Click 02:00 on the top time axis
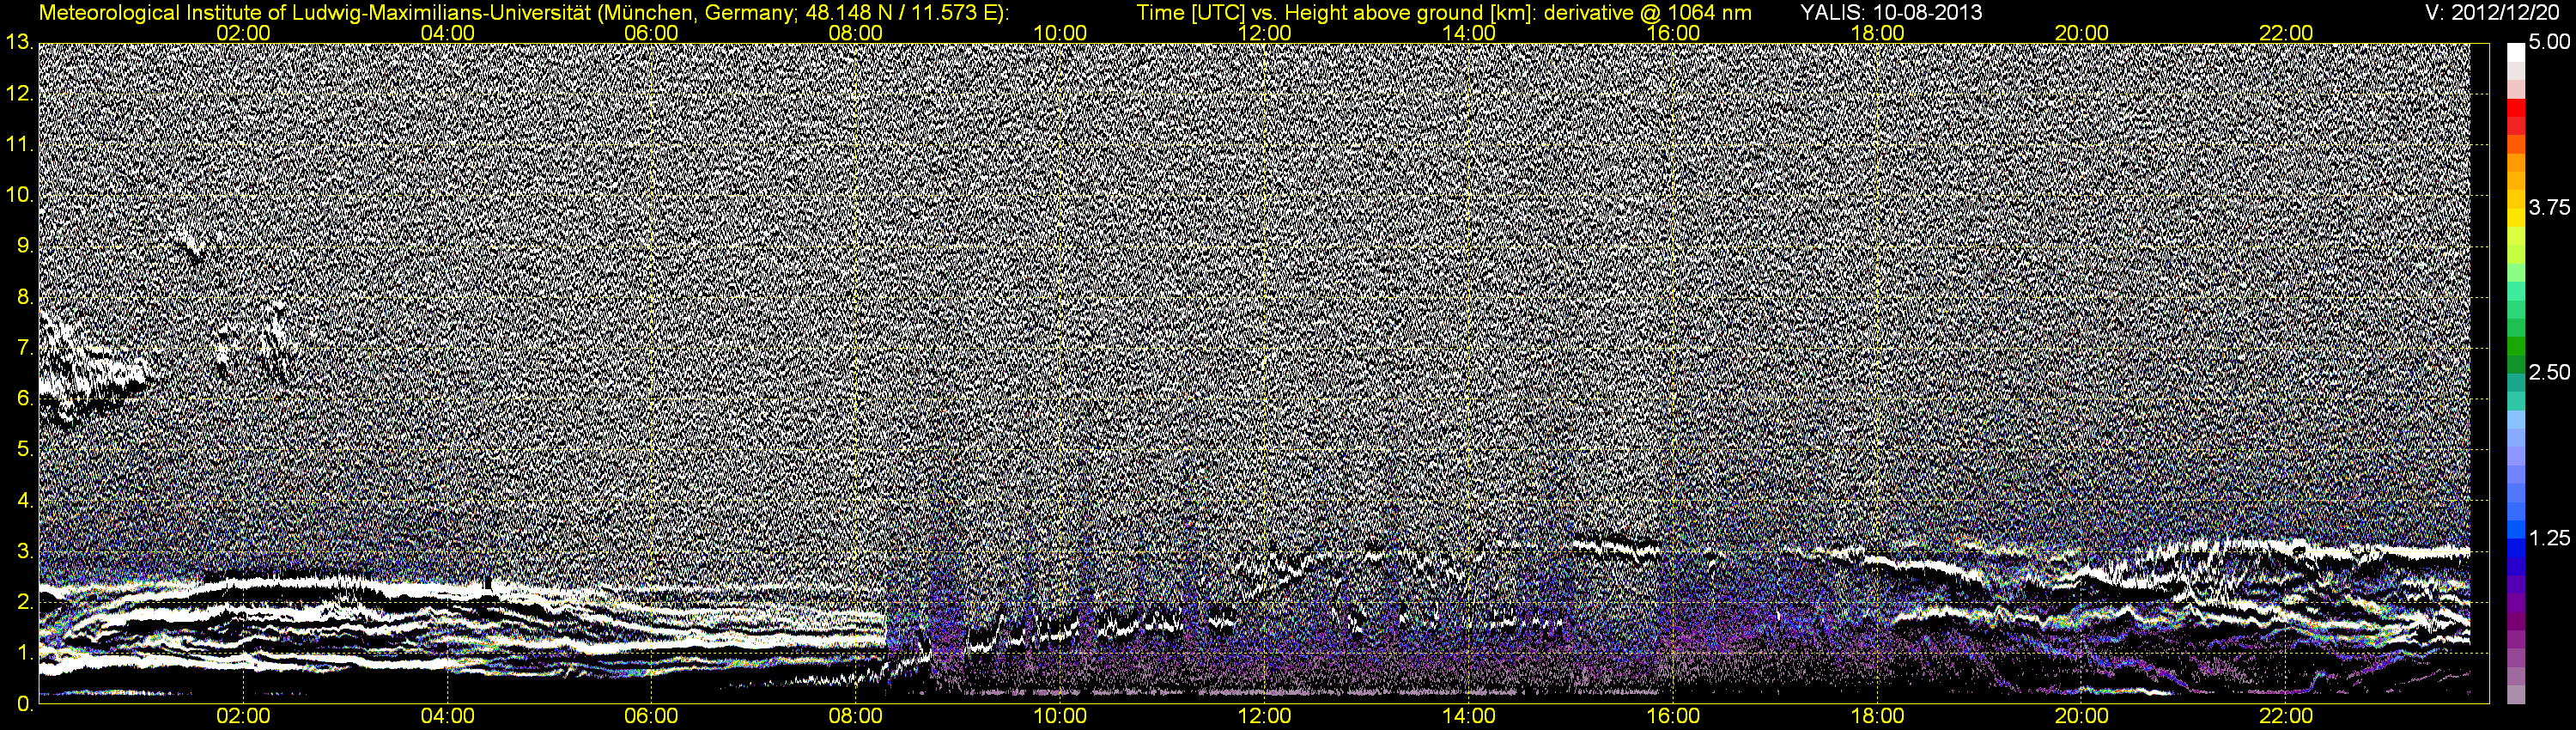2576x730 pixels. click(243, 33)
